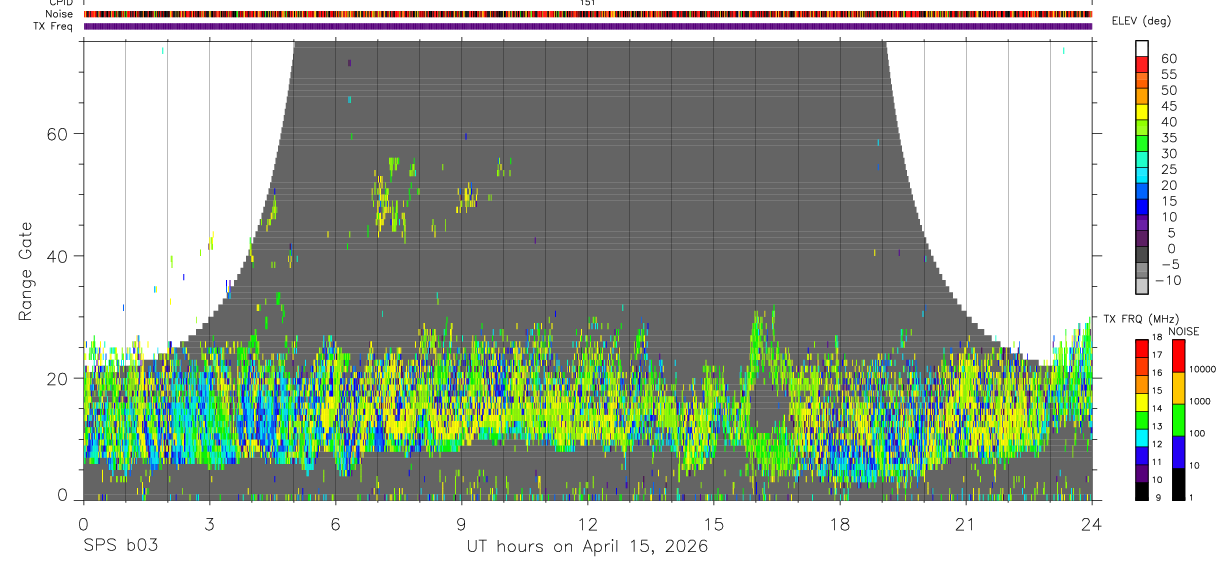This screenshot has height=567, width=1228.
Task: Click the green 100 noise legend swatch
Action: click(x=1177, y=418)
